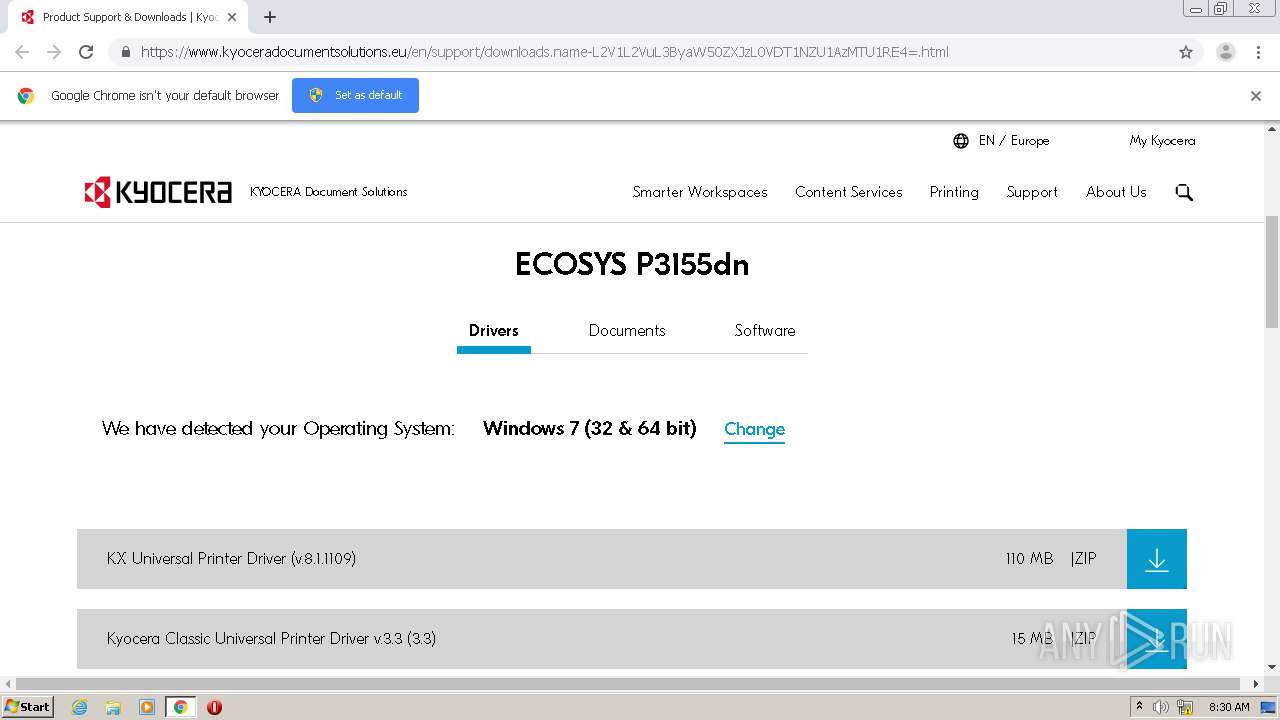Open the Chrome profile avatar icon
This screenshot has width=1280, height=720.
click(x=1225, y=52)
